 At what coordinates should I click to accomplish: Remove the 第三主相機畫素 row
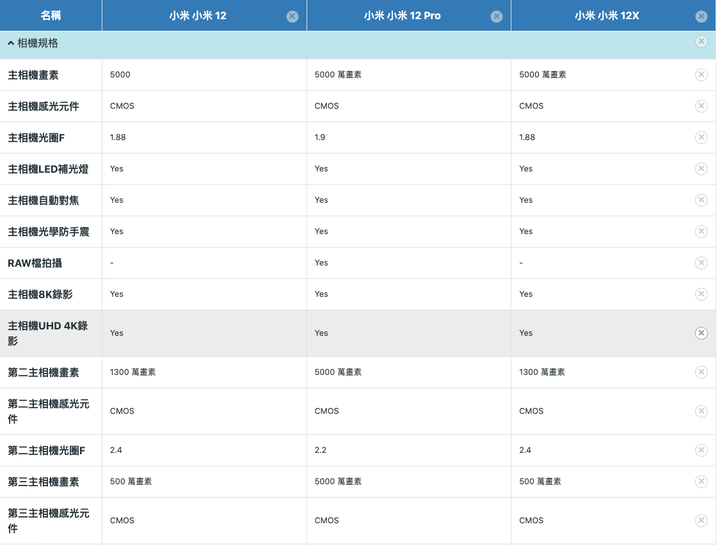click(x=701, y=481)
